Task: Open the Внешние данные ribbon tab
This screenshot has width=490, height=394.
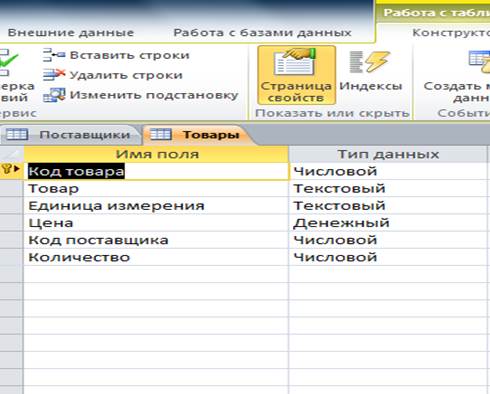Action: point(71,33)
